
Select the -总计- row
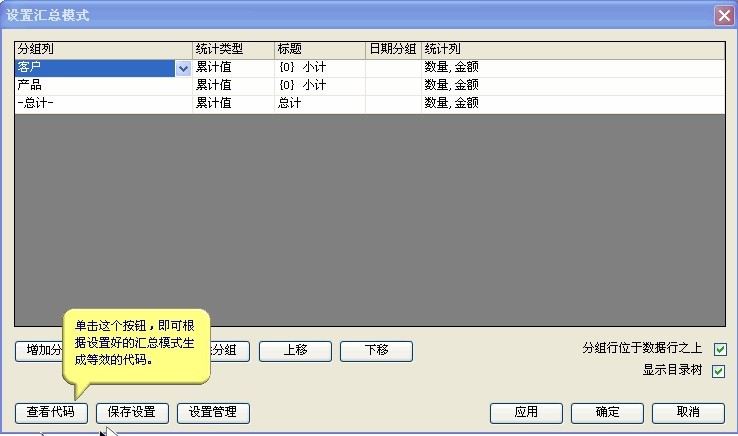tap(100, 103)
